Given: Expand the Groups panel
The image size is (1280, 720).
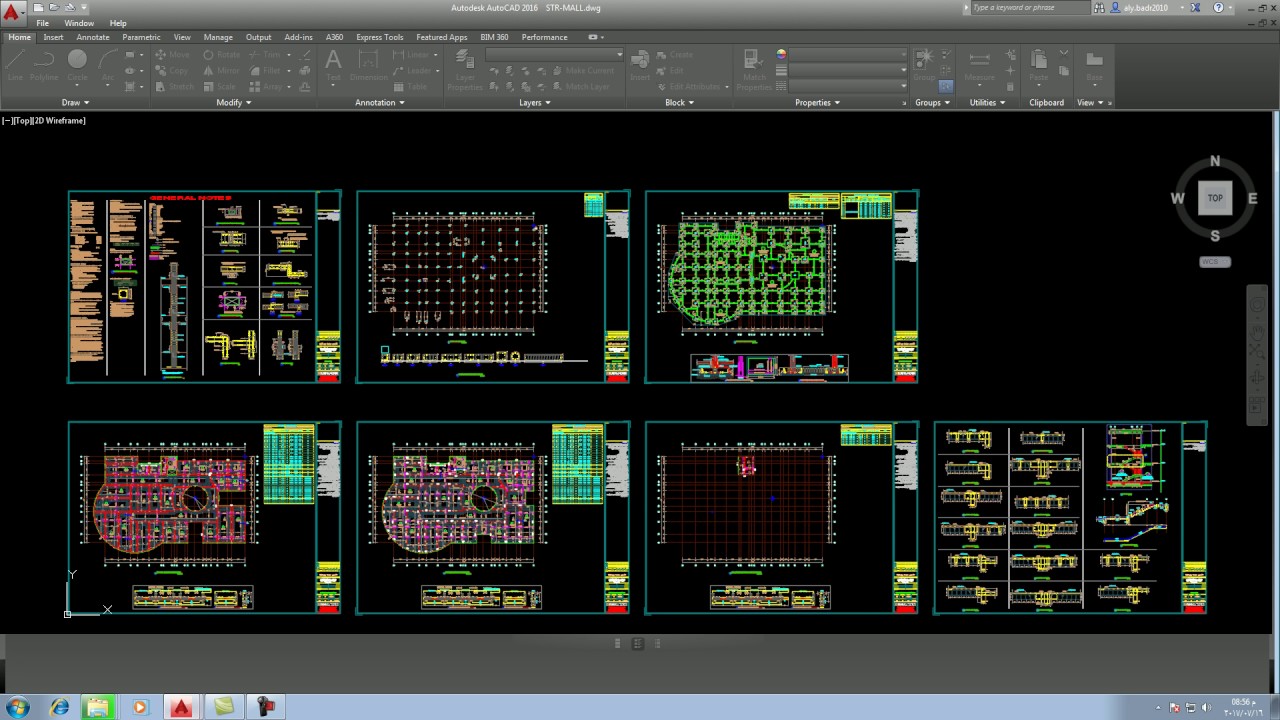Looking at the screenshot, I should tap(932, 102).
